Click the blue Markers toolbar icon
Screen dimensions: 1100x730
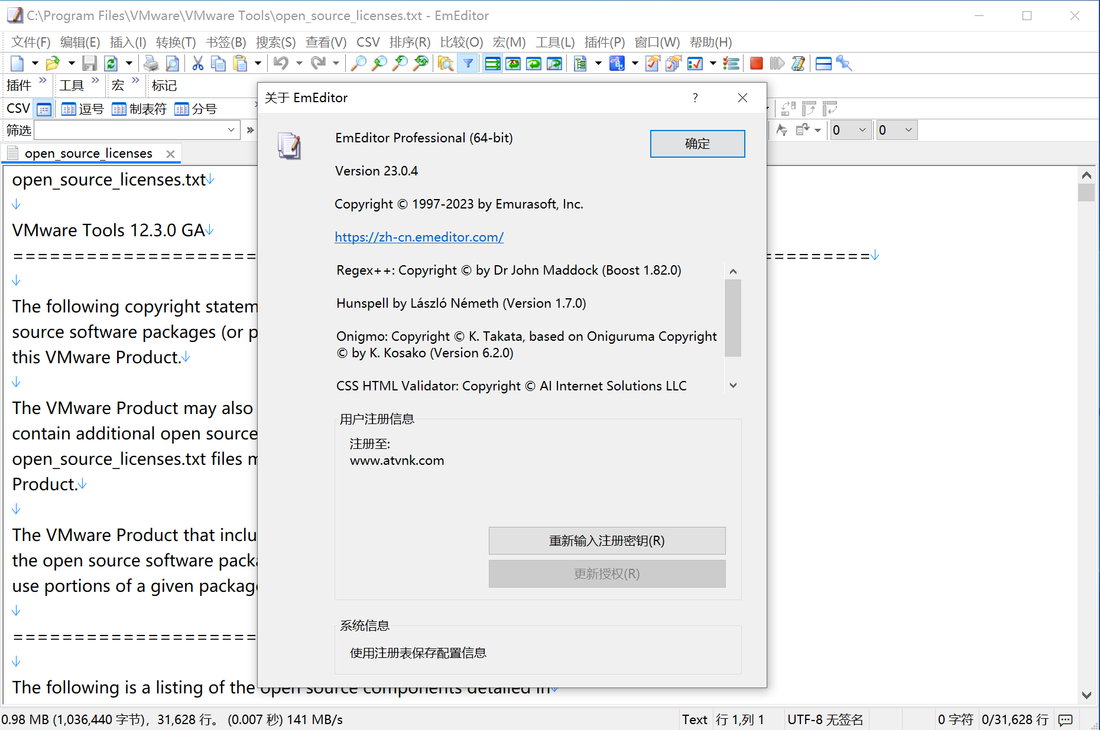pos(617,64)
